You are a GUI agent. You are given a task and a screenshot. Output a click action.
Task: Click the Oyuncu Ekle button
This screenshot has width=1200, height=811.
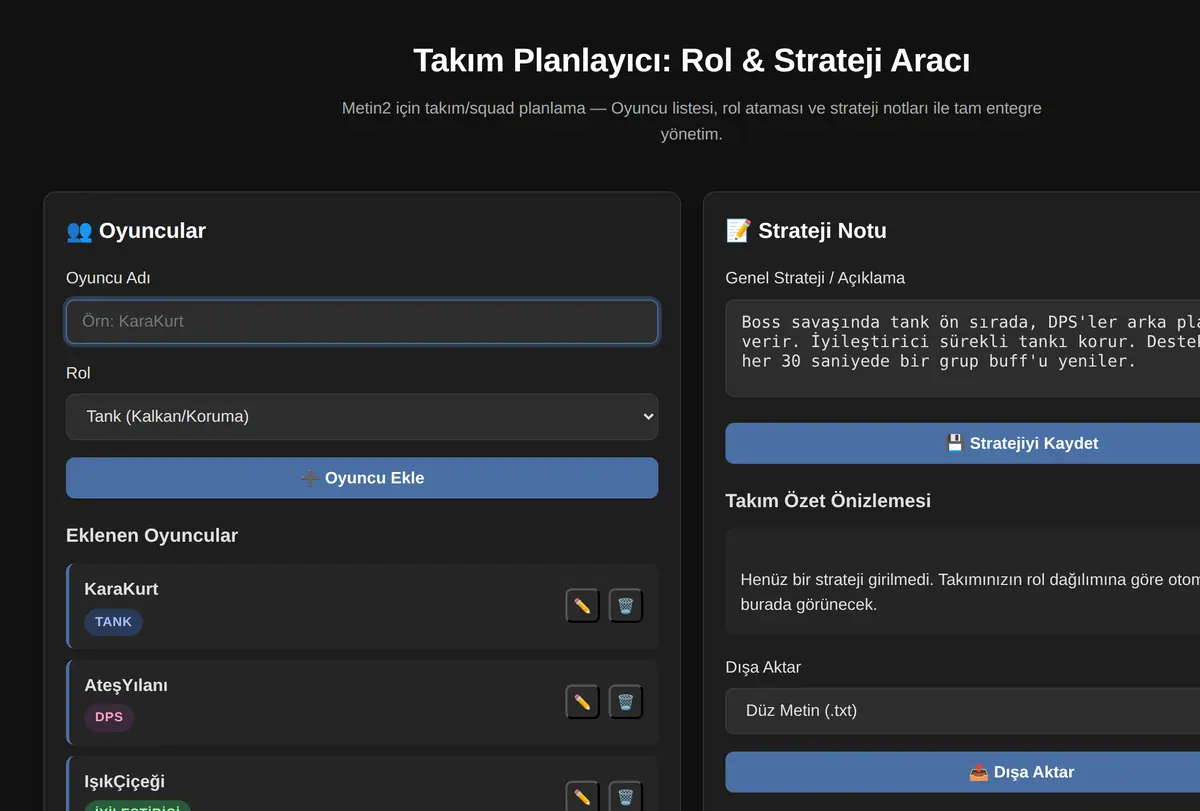click(362, 478)
